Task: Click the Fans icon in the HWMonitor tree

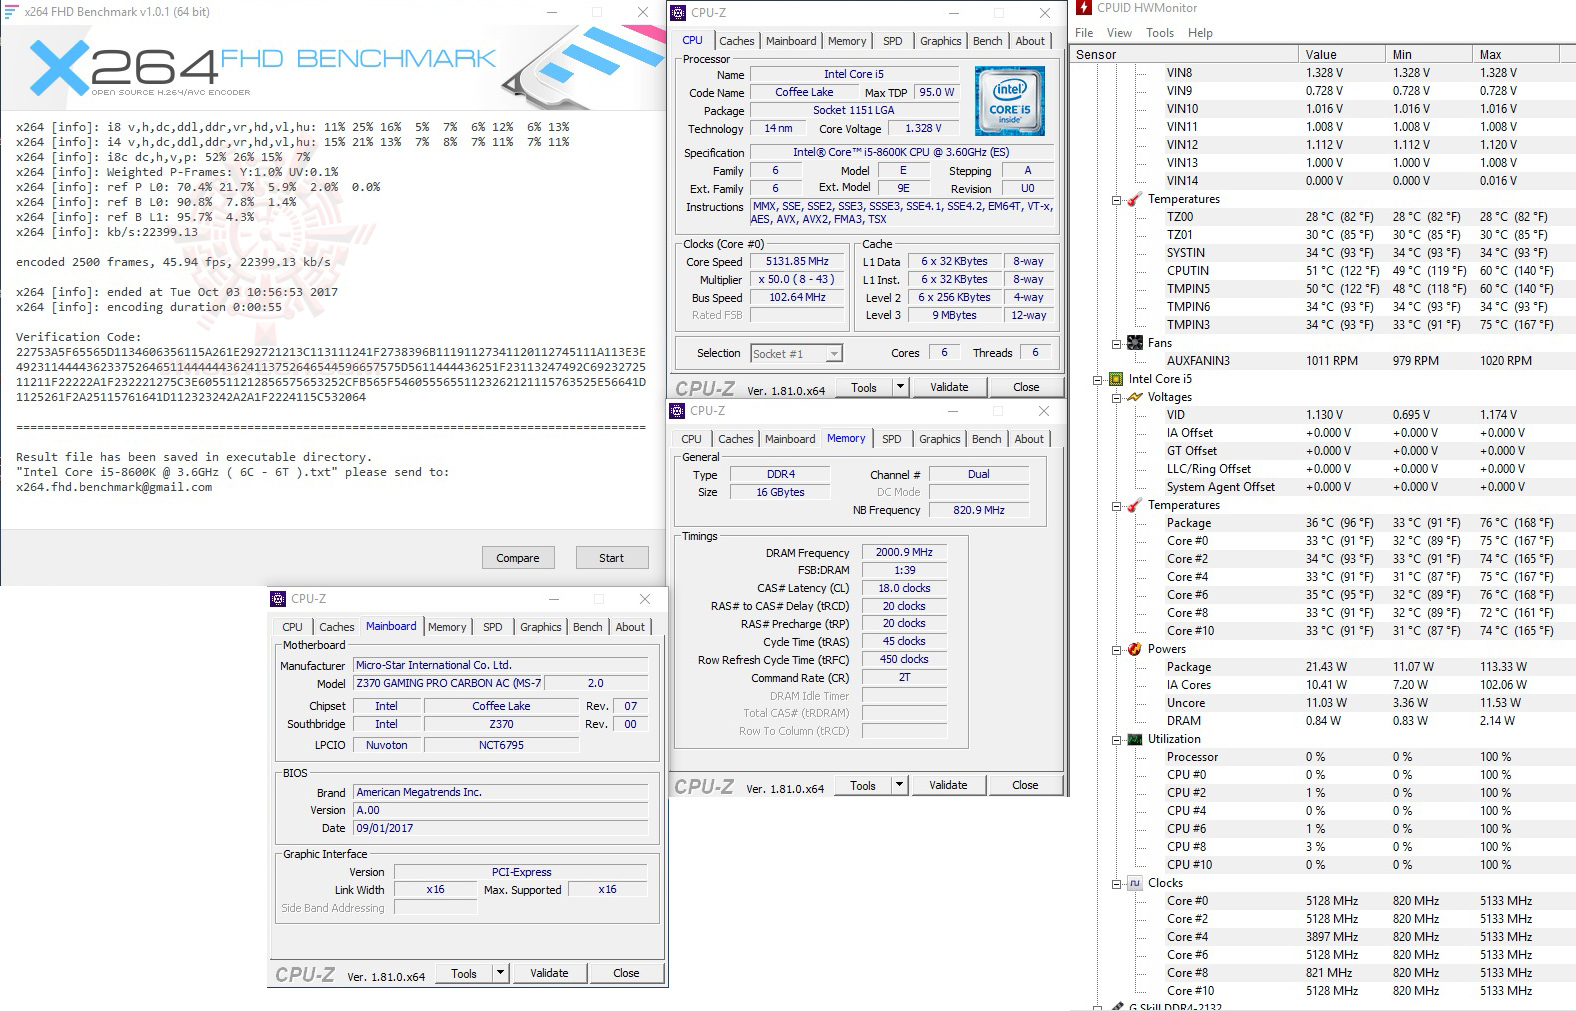Action: (x=1134, y=343)
